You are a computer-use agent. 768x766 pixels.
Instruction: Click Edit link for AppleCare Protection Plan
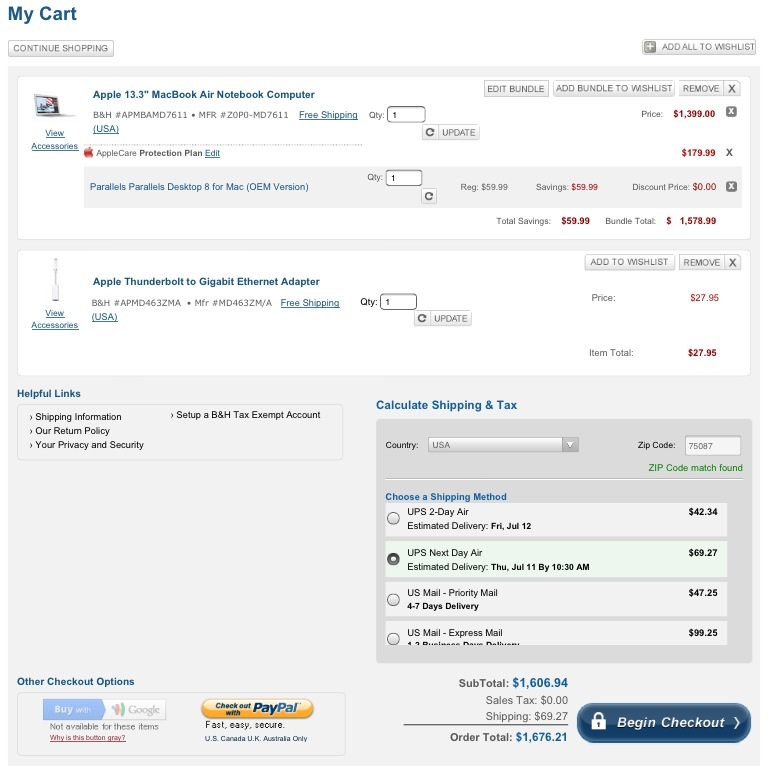[212, 153]
